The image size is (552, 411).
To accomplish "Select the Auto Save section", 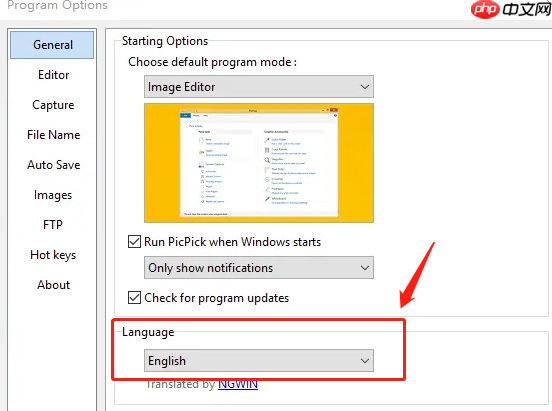I will pos(54,165).
